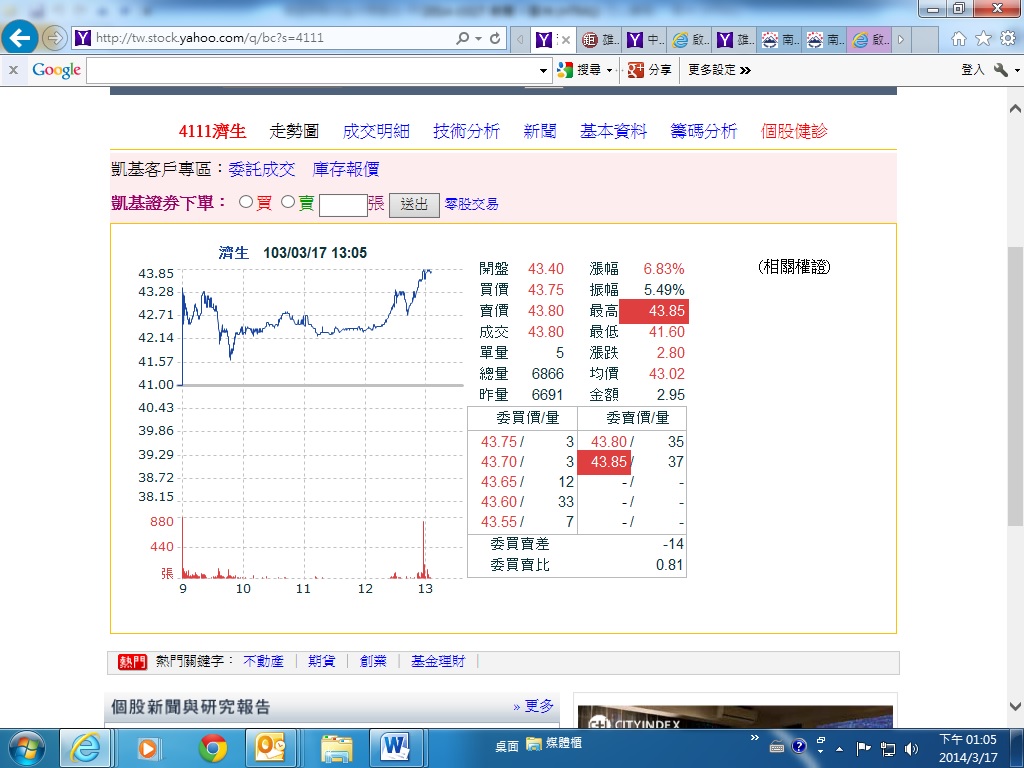Click the (相關權證) link
Screen dimensions: 1024x768
[794, 266]
